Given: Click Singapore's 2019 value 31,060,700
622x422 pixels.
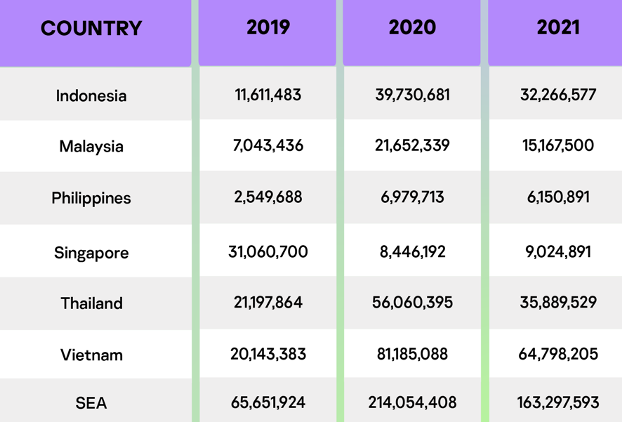Looking at the screenshot, I should click(268, 252).
